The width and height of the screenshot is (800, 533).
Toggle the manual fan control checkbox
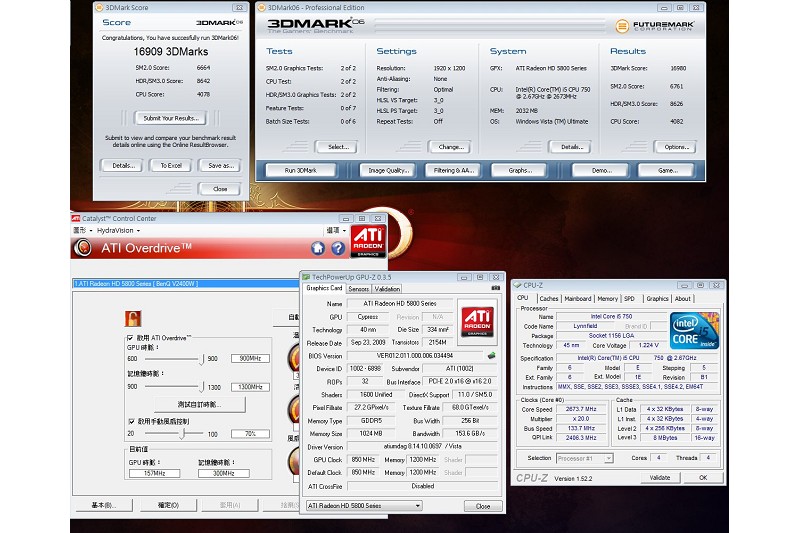(x=131, y=421)
